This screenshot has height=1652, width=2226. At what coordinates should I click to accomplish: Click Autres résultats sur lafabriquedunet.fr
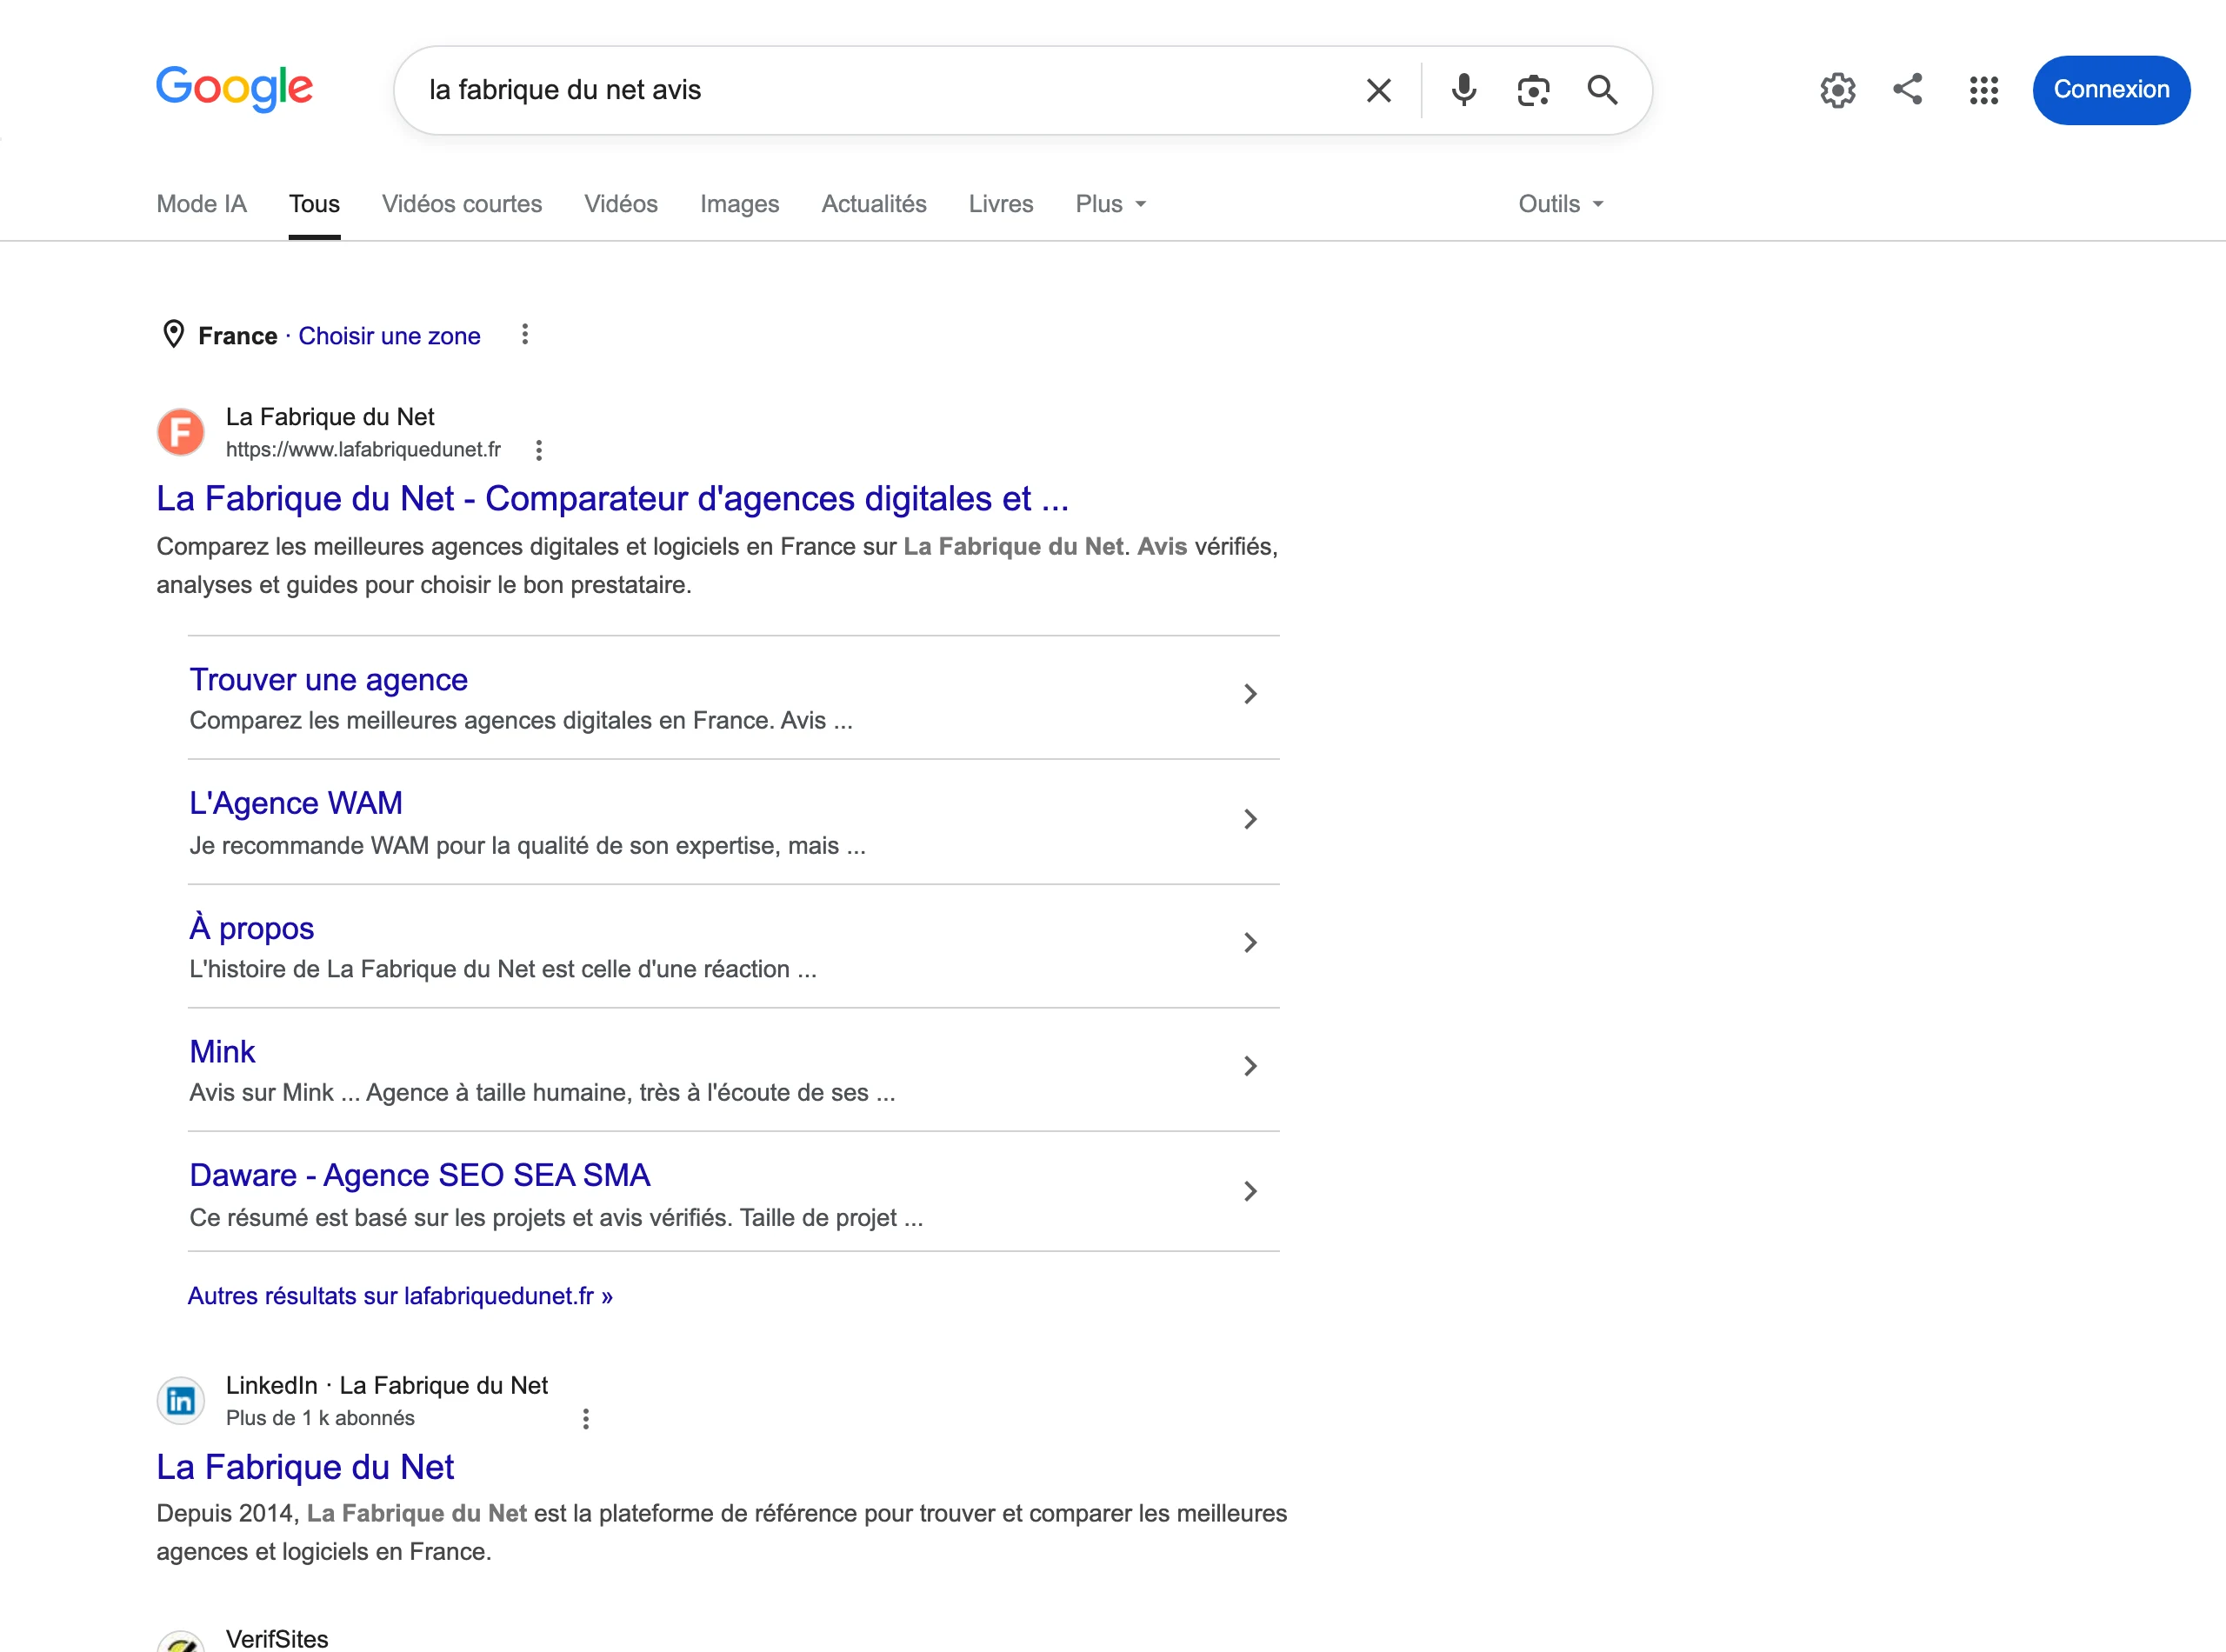[x=400, y=1296]
